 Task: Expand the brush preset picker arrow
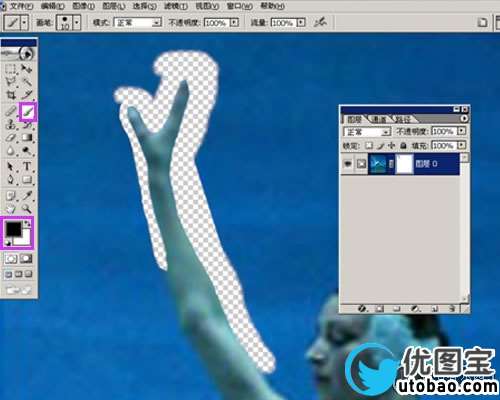77,23
